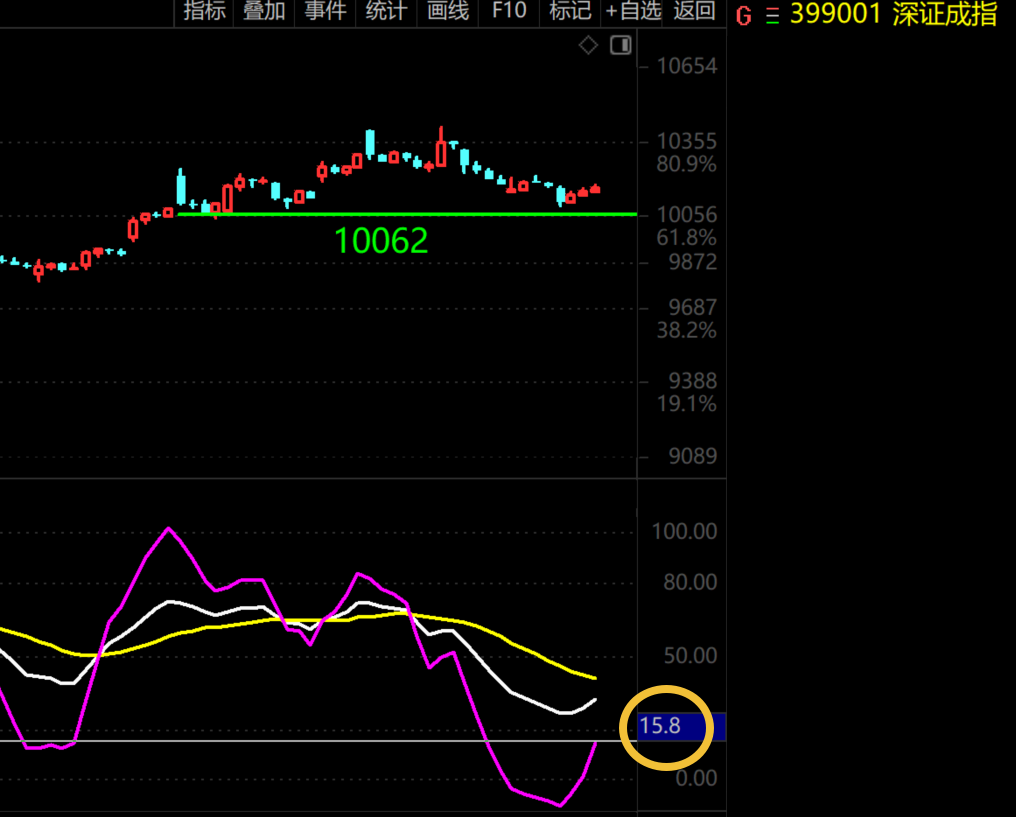
Task: Click the 80.9% retracement label
Action: (687, 165)
